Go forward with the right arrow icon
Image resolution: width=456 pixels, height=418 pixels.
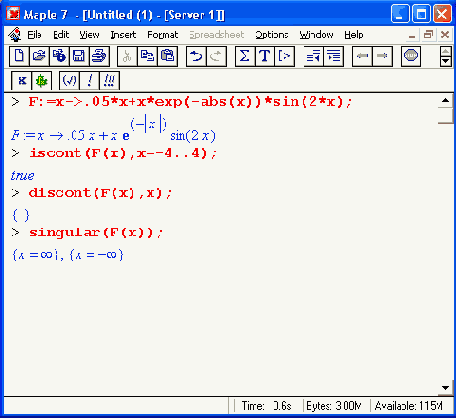click(x=383, y=56)
